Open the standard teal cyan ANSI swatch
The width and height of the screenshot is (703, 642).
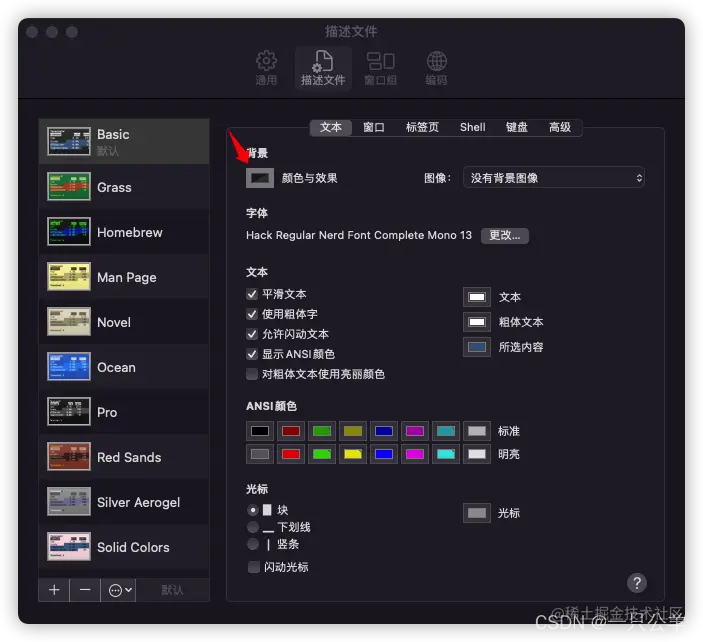pos(446,431)
